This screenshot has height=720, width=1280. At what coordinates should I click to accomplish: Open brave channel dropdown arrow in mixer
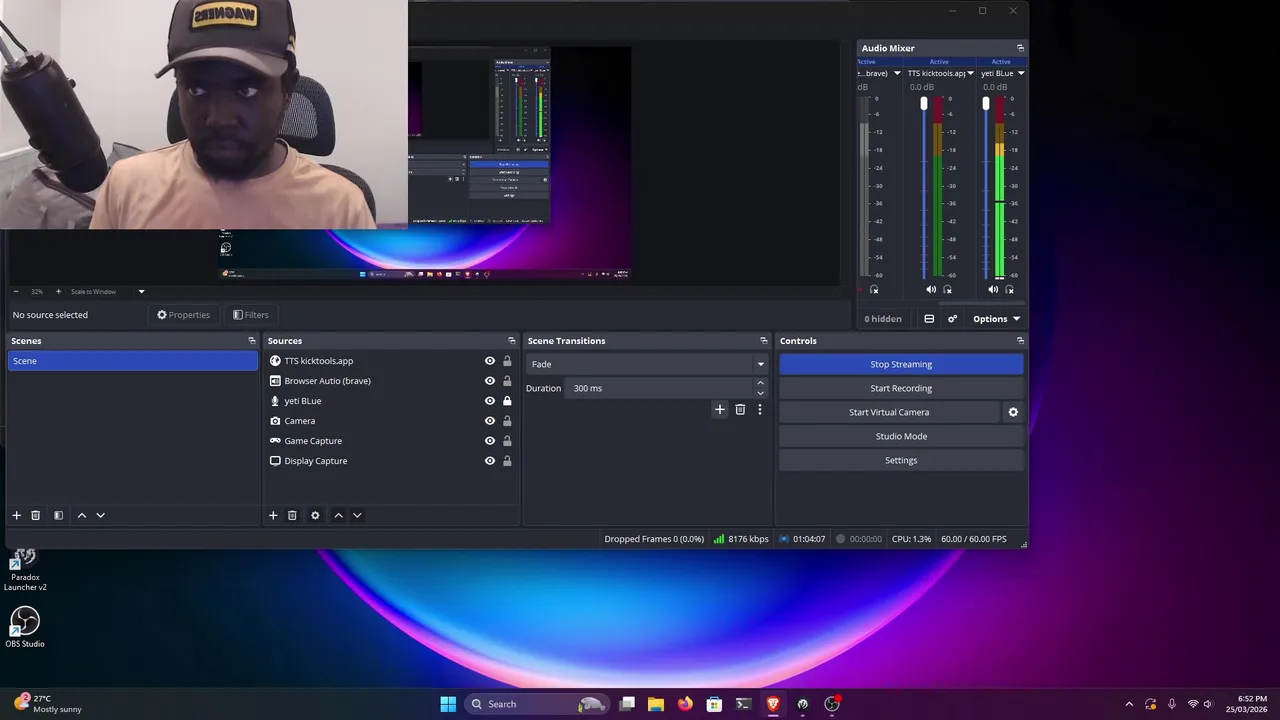click(896, 73)
